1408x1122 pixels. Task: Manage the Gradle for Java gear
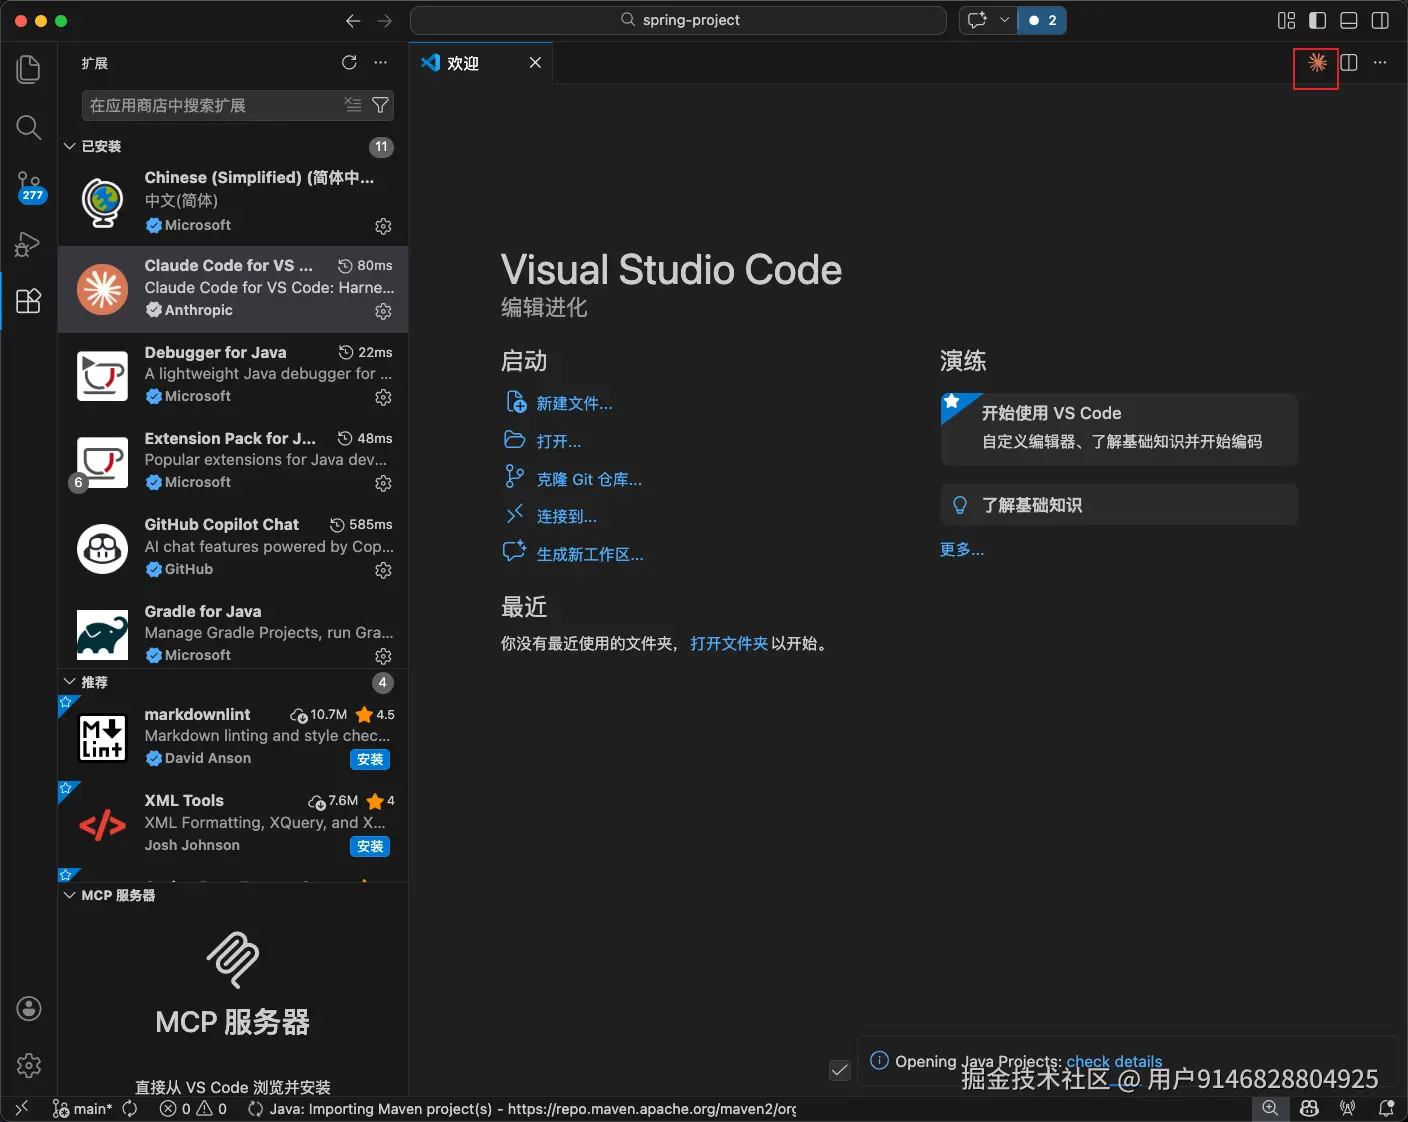383,656
